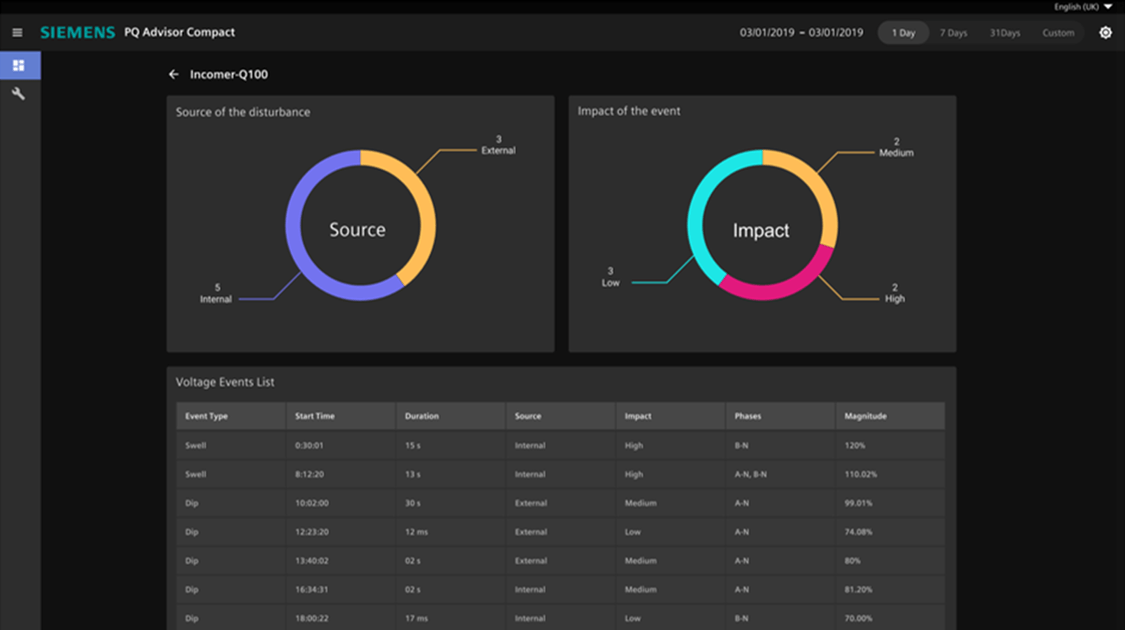Click the Siemens logo

tap(78, 33)
